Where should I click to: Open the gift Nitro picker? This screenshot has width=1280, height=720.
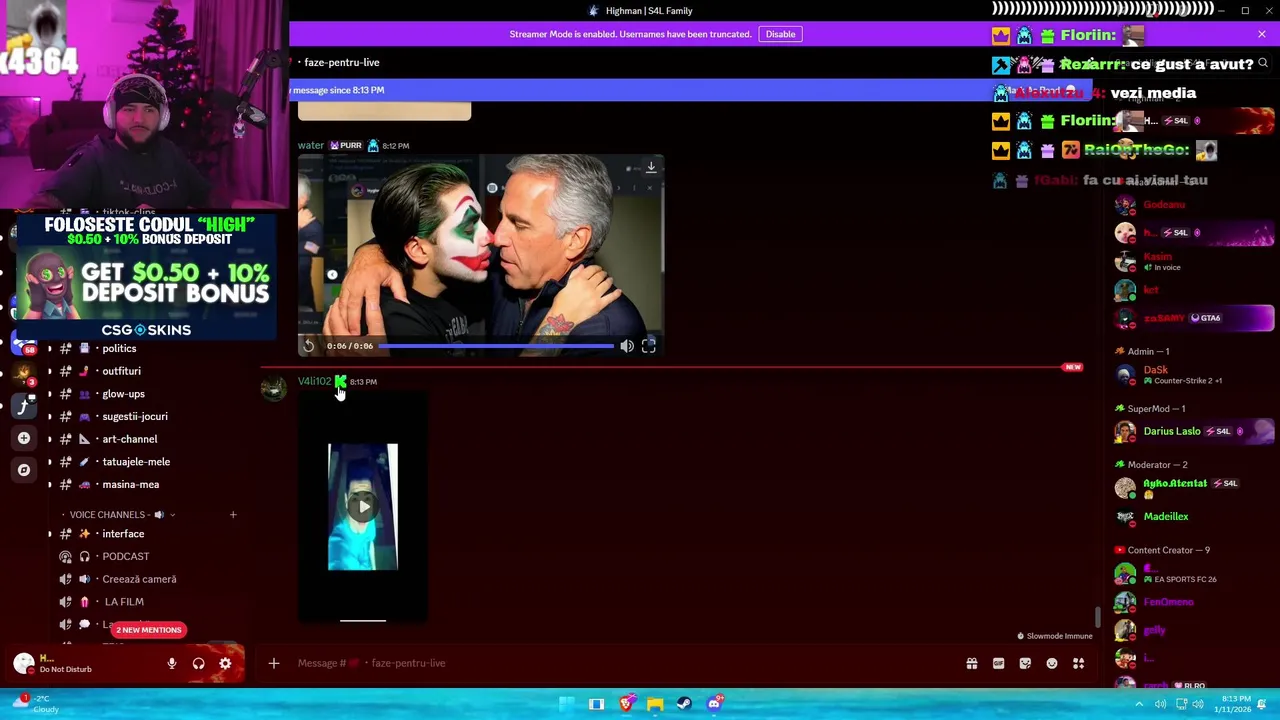[x=971, y=663]
